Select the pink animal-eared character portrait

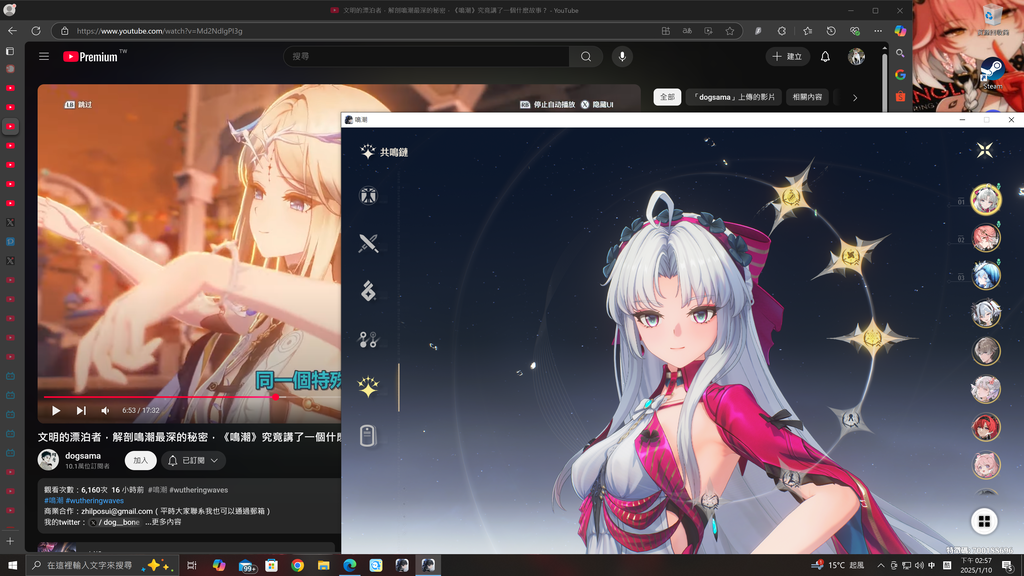point(985,465)
